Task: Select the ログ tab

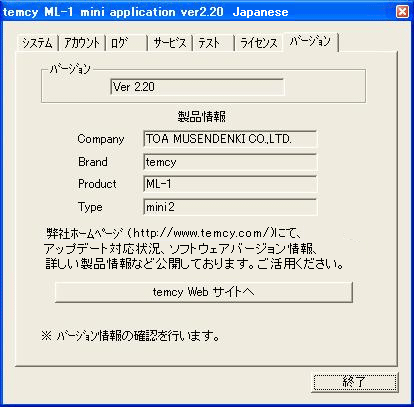Action: pyautogui.click(x=126, y=43)
